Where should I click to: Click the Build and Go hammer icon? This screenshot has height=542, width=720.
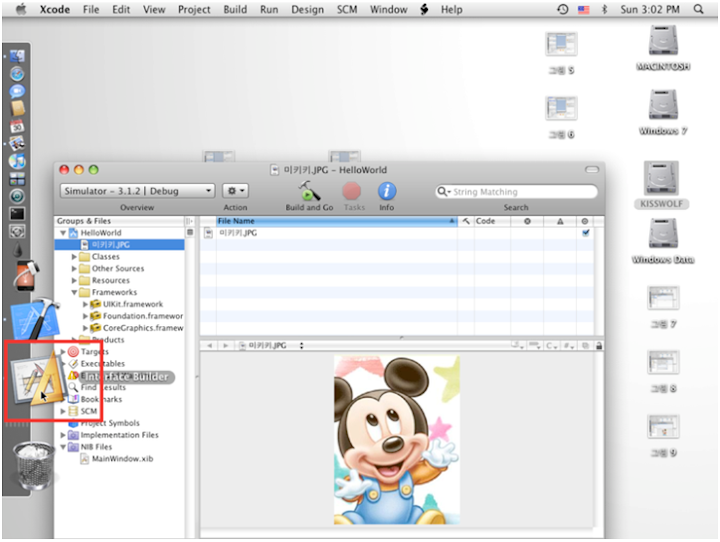tap(309, 190)
